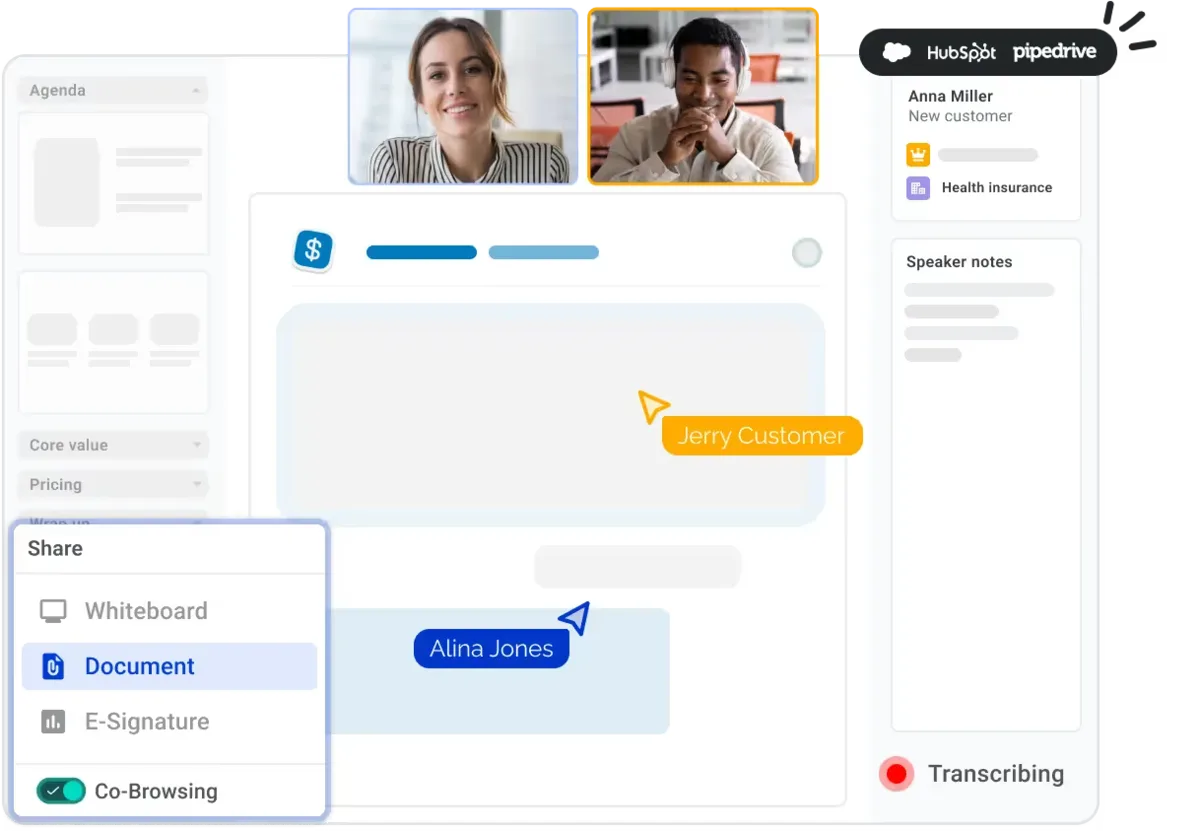Select Document in Share menu
The height and width of the screenshot is (831, 1200).
(169, 666)
